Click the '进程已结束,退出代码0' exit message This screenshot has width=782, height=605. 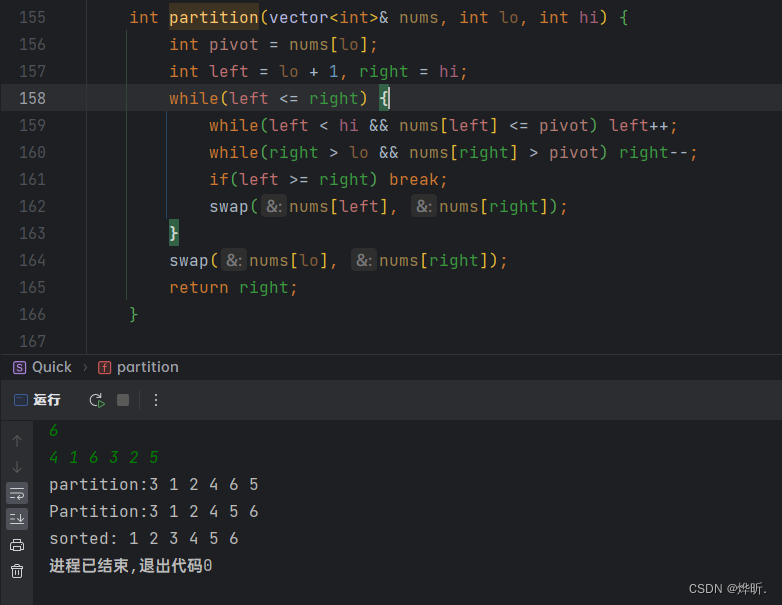pyautogui.click(x=131, y=566)
